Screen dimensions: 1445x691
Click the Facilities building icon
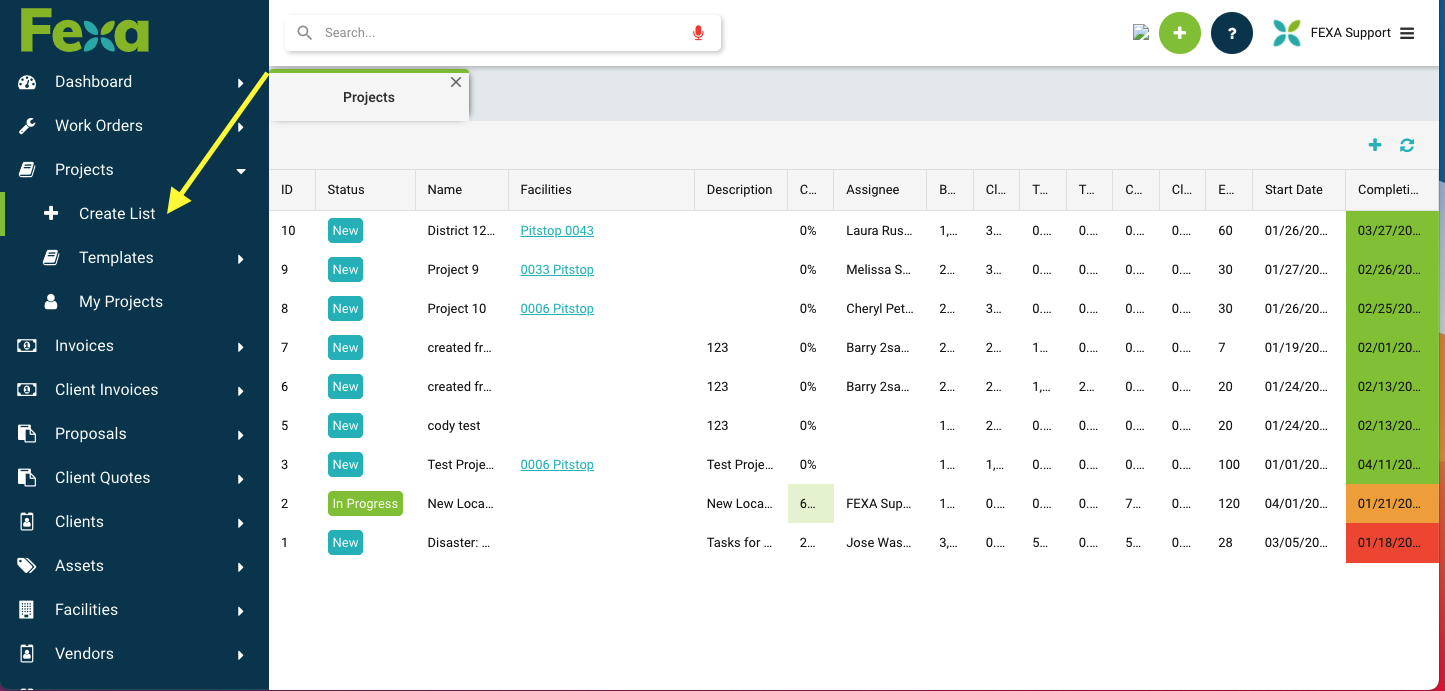pos(27,610)
